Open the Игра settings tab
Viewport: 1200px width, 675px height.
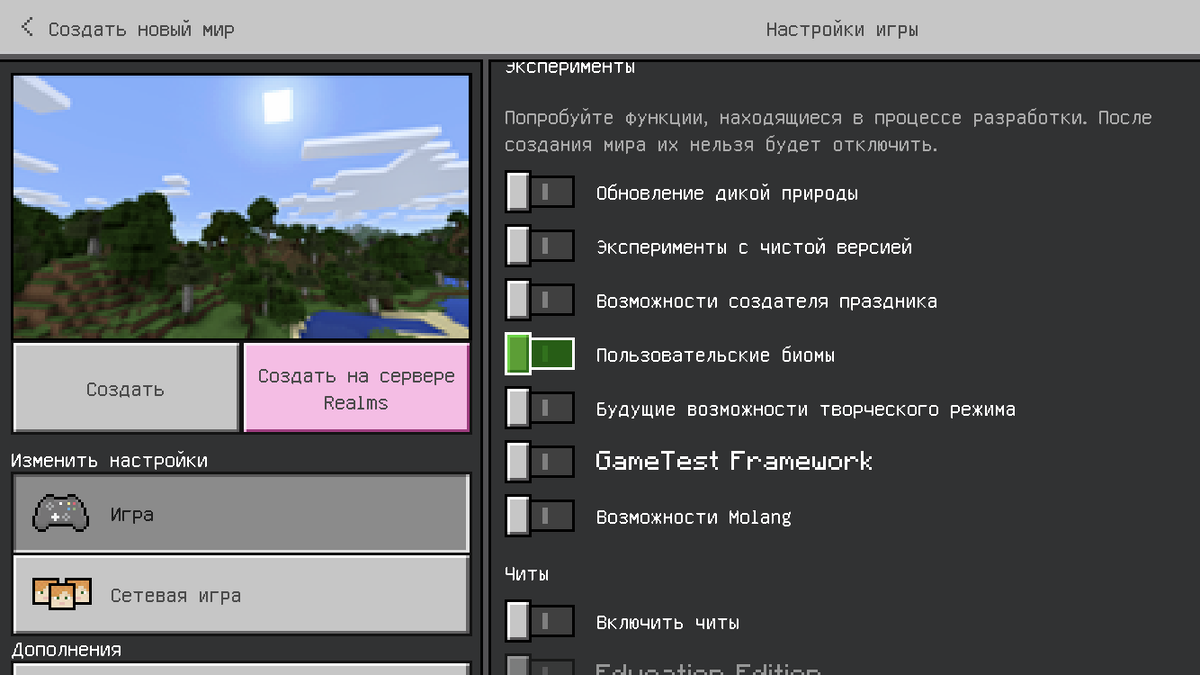[241, 514]
